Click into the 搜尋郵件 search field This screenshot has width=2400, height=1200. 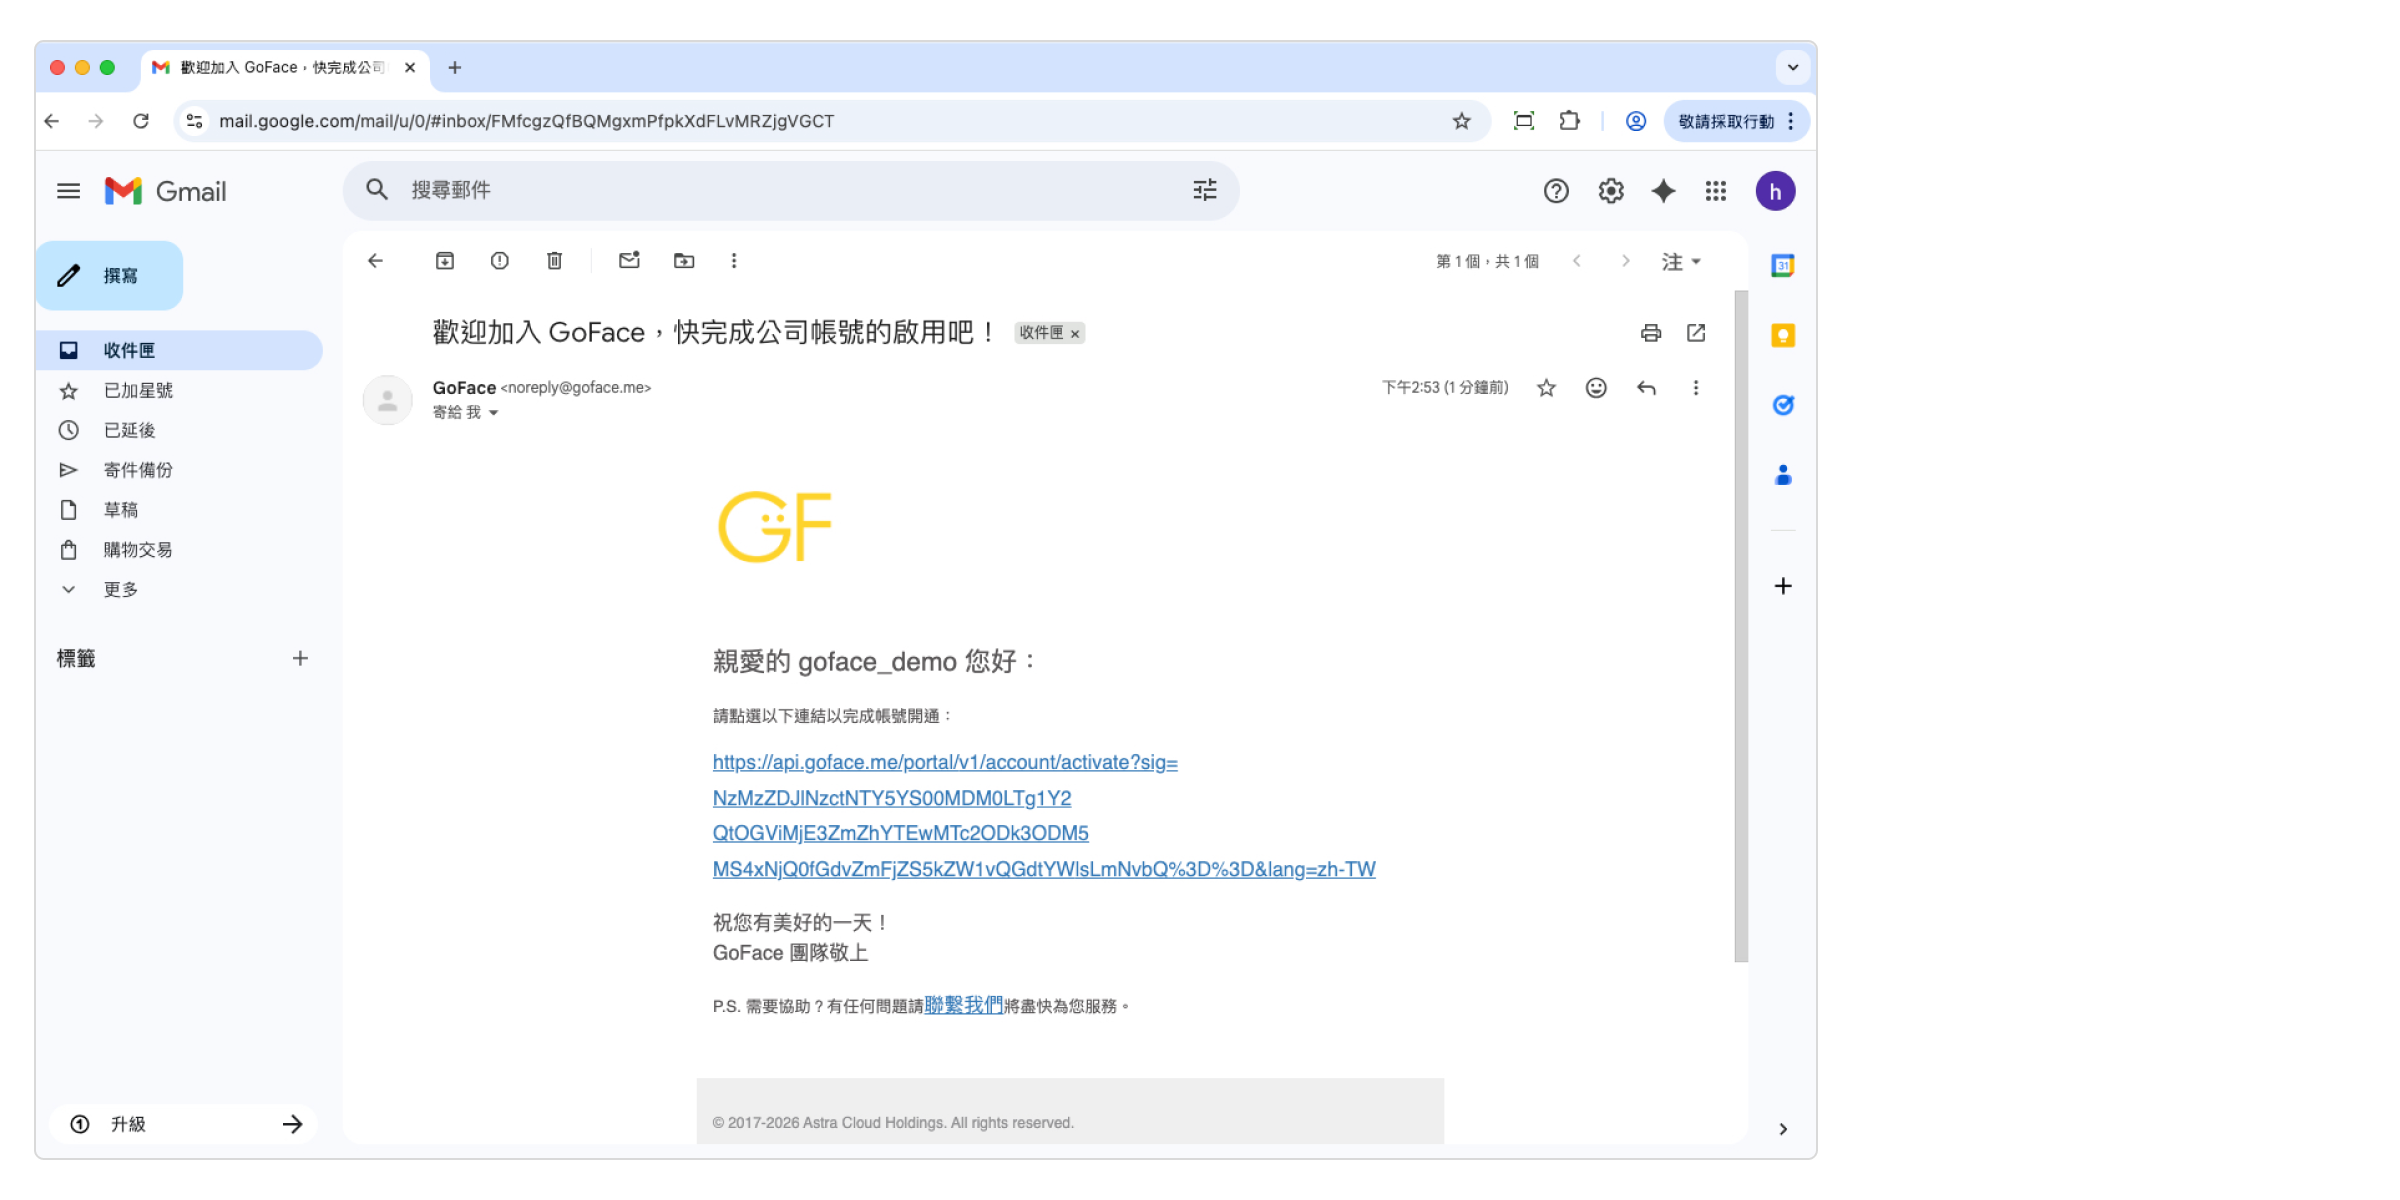pos(780,190)
